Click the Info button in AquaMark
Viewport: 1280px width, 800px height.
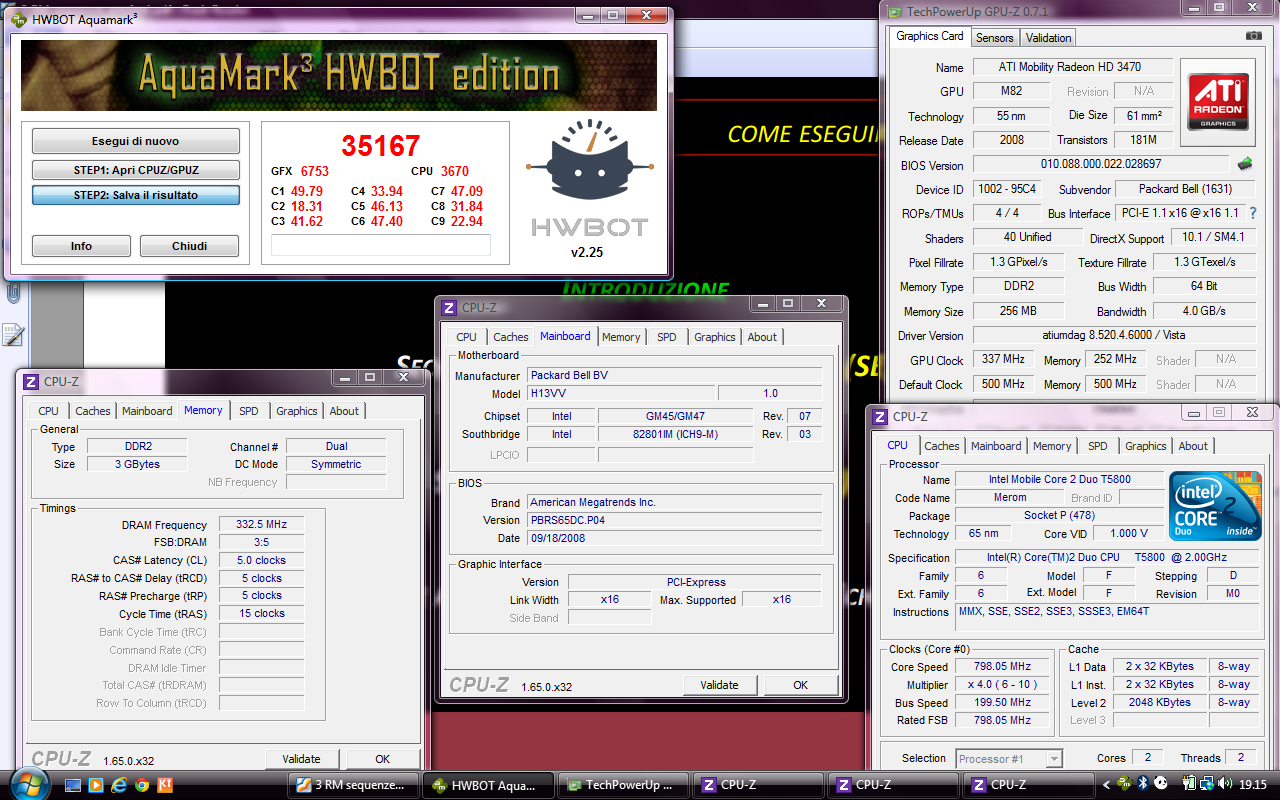[x=81, y=246]
